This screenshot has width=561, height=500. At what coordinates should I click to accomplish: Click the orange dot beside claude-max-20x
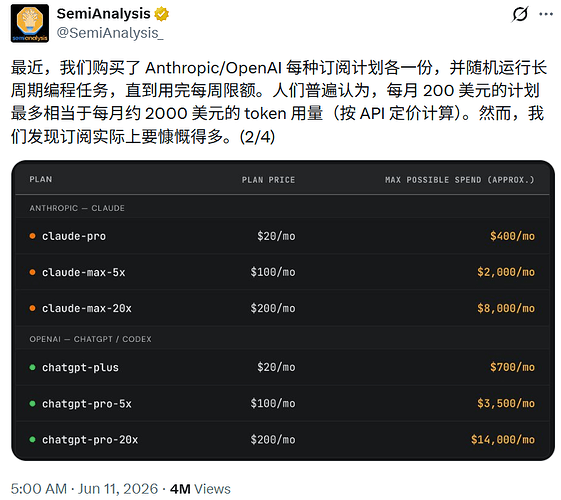(32, 308)
